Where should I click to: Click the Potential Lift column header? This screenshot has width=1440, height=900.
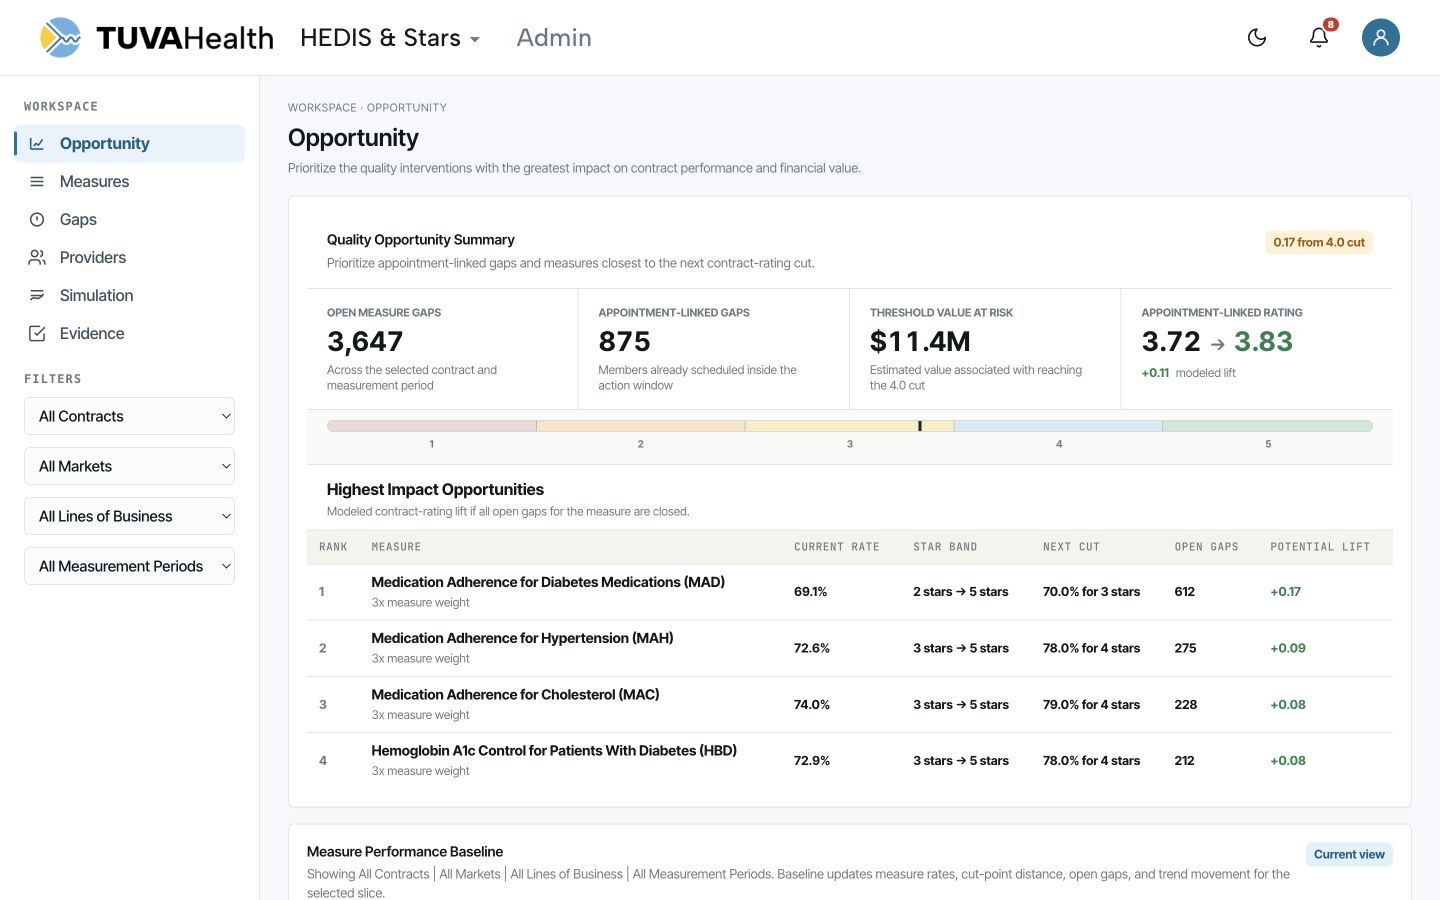coord(1320,547)
